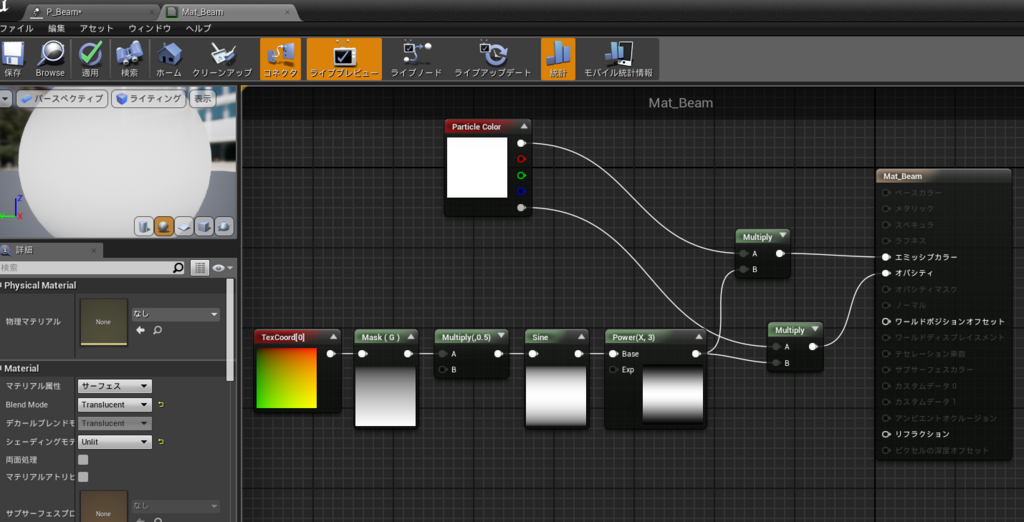The height and width of the screenshot is (522, 1024).
Task: Open the ウィンドウ menu
Action: point(150,29)
